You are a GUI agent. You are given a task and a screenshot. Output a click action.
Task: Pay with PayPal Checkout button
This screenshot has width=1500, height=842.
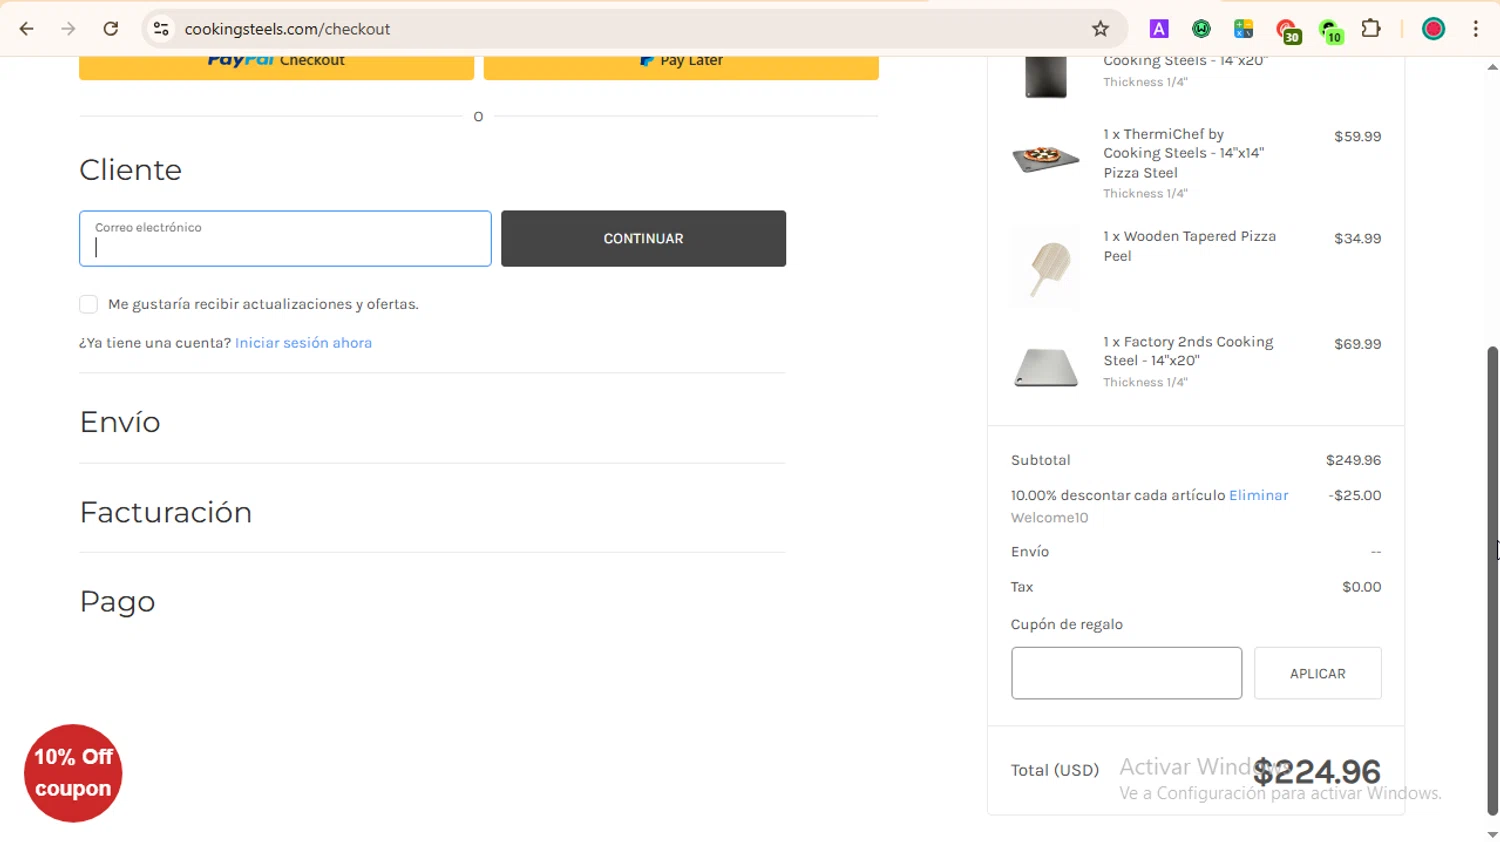tap(276, 66)
